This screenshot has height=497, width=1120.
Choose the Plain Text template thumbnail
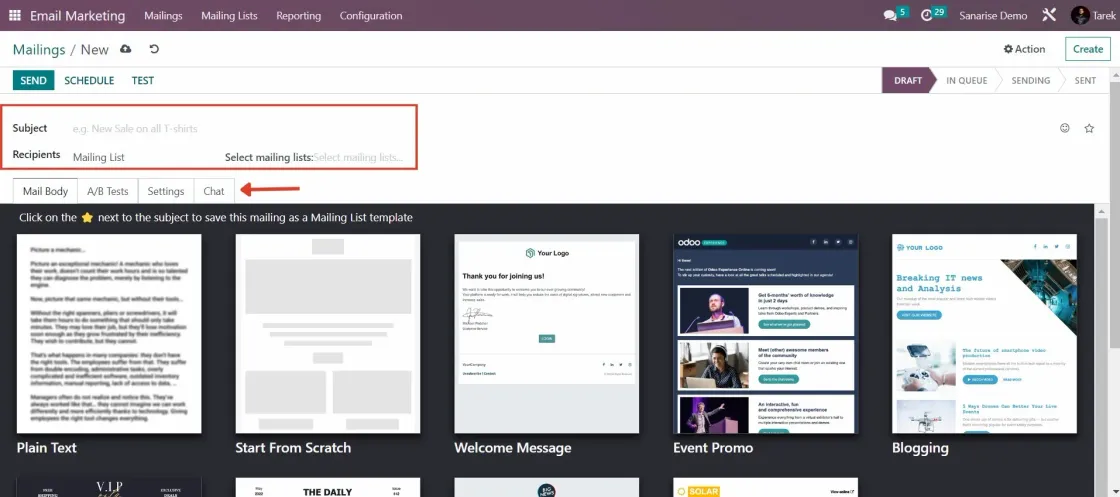pos(109,333)
